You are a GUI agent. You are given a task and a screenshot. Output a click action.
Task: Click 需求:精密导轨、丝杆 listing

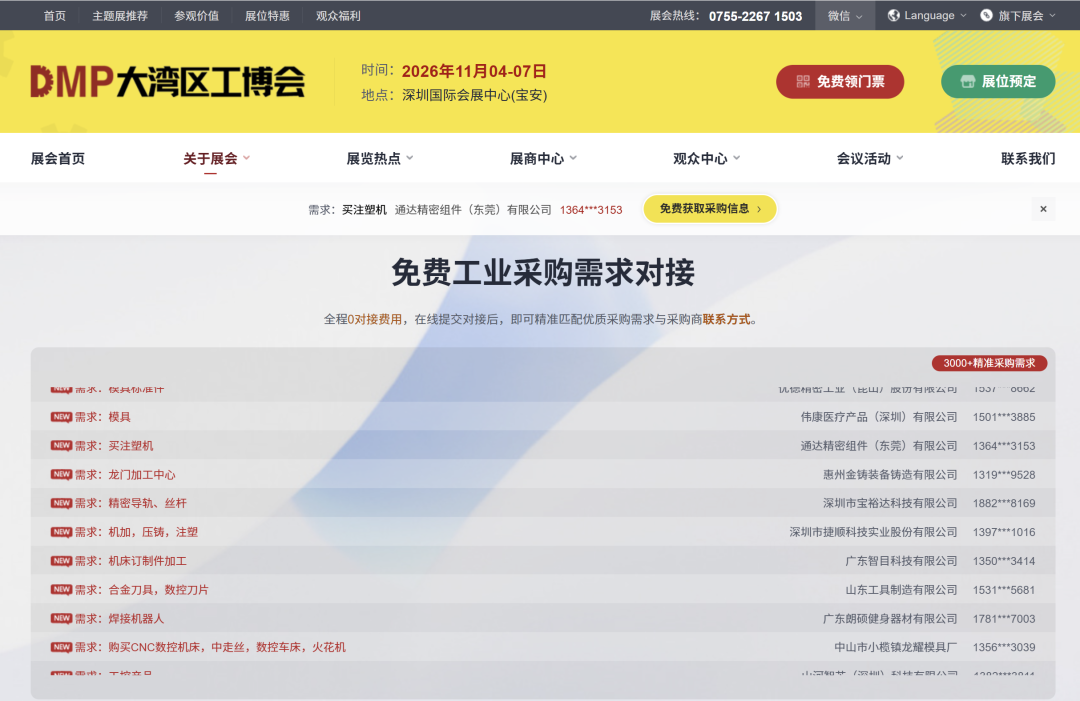[130, 503]
